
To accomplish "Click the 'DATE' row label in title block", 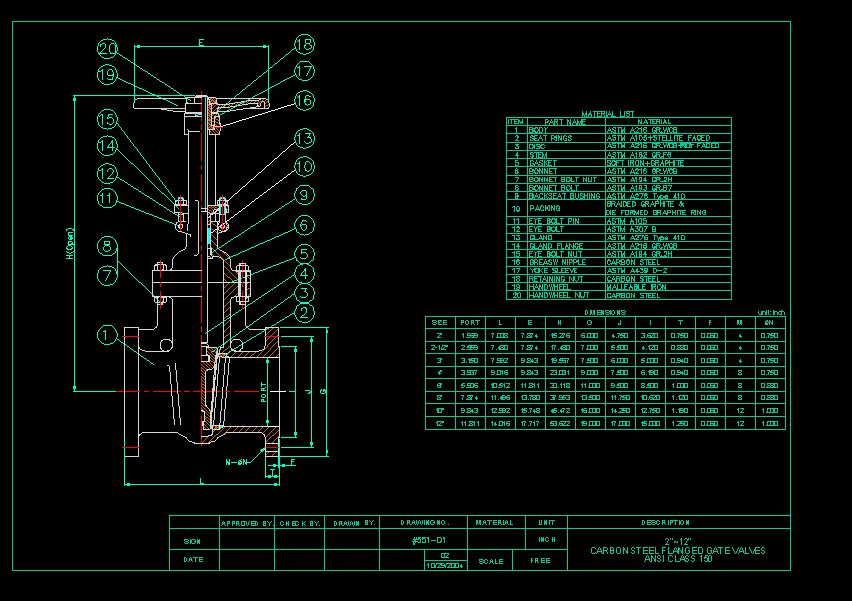I will (x=193, y=559).
